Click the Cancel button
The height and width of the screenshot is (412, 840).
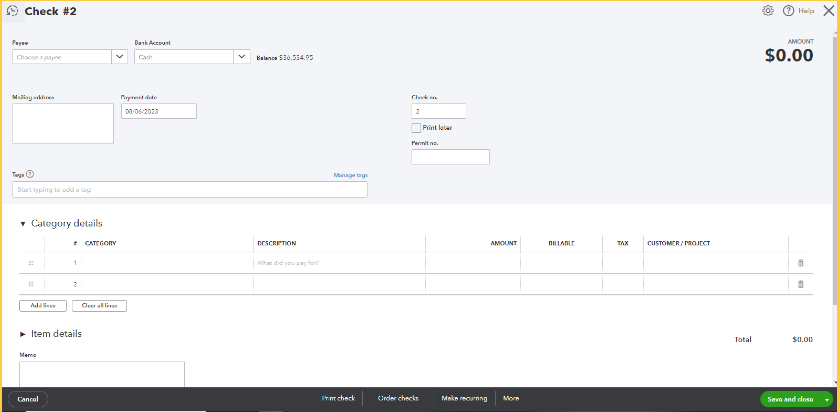[28, 399]
